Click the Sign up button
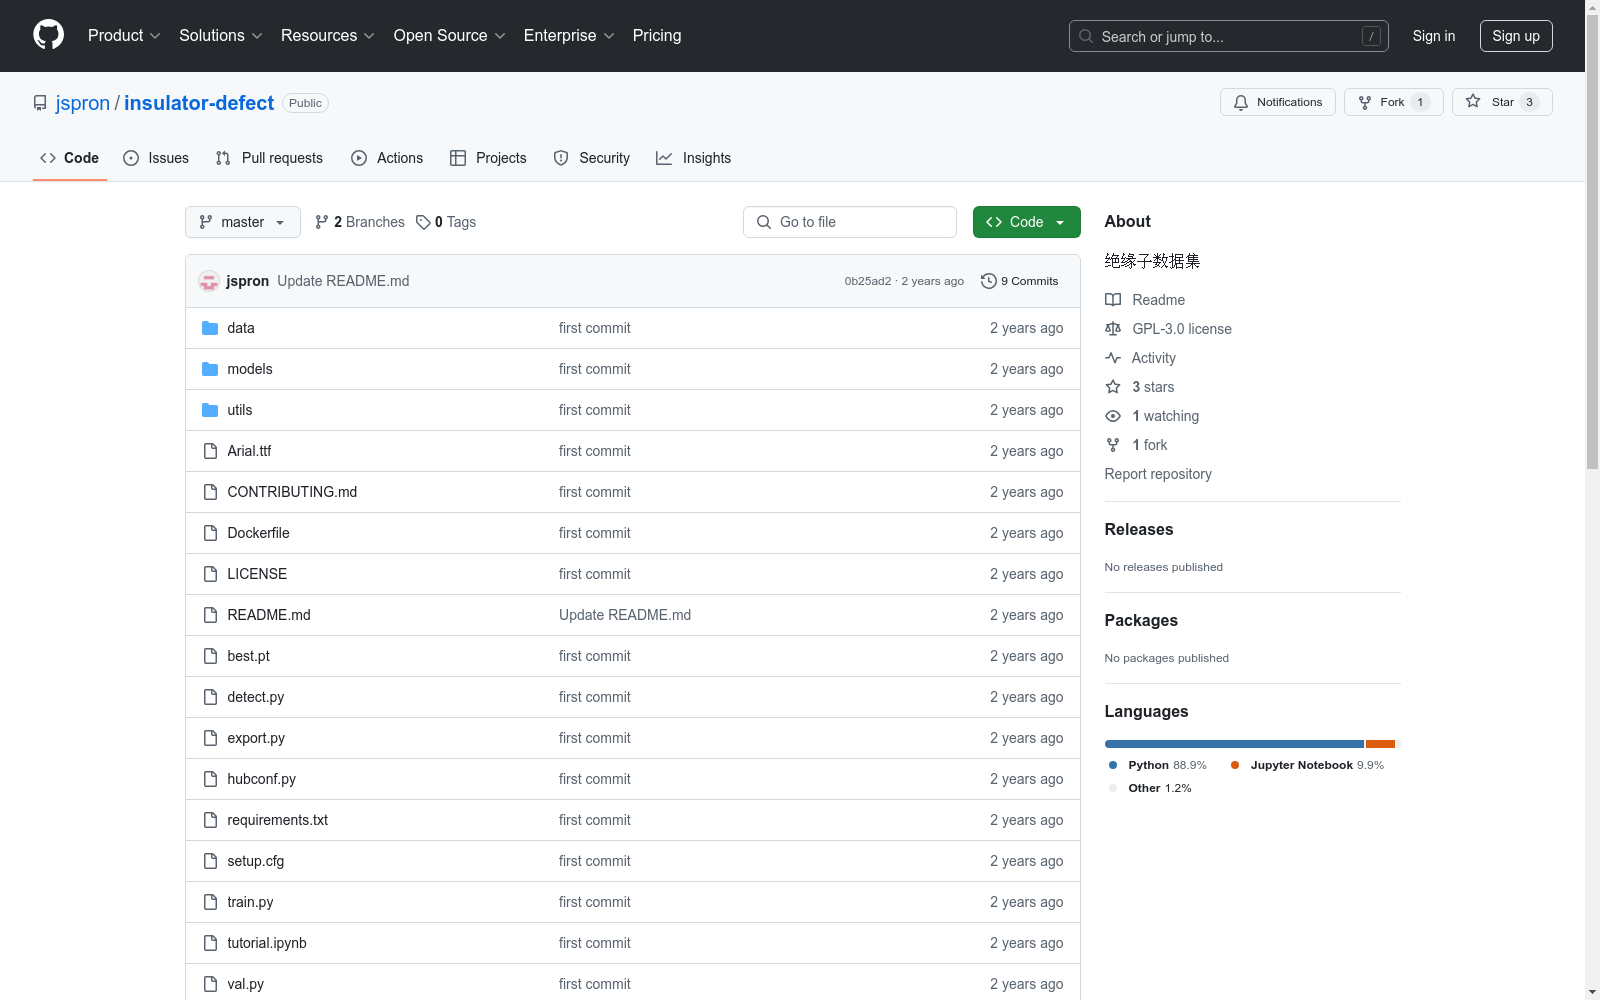Viewport: 1600px width, 1000px height. (1516, 36)
